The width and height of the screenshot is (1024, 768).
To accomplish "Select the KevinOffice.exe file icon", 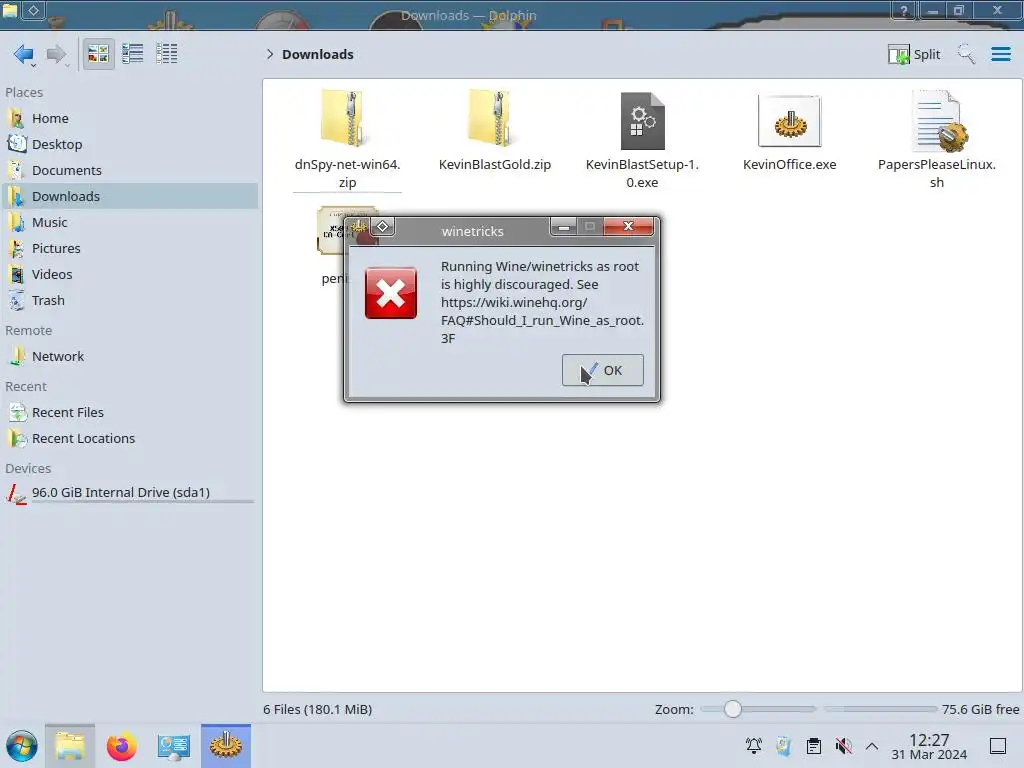I will point(790,121).
